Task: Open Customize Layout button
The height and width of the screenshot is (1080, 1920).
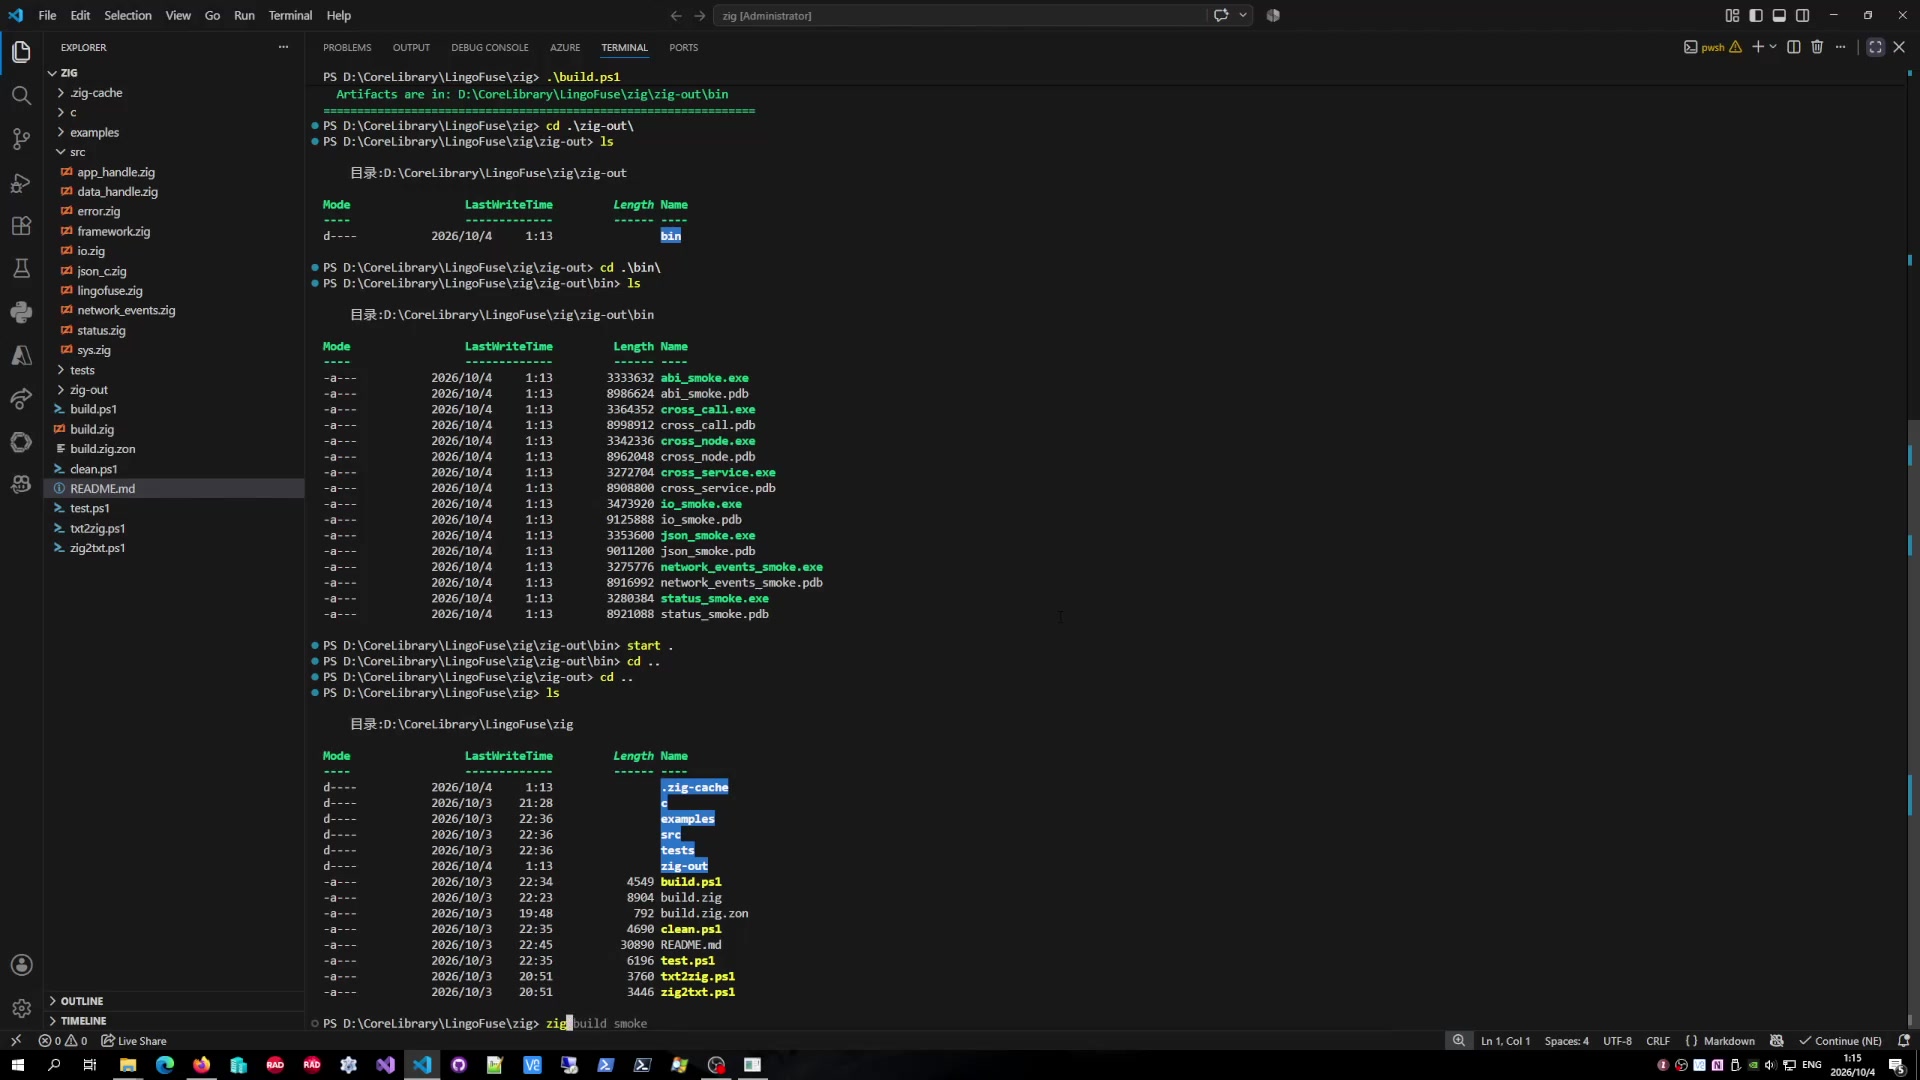Action: pos(1732,15)
